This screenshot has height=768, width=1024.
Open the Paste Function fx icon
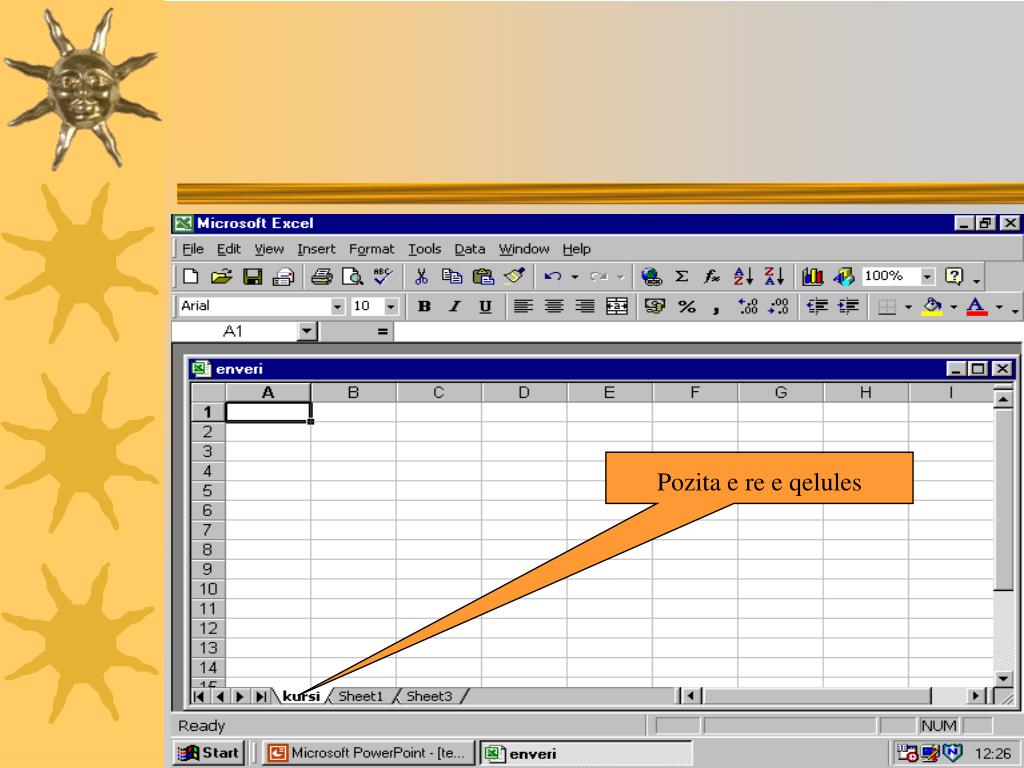(x=711, y=276)
